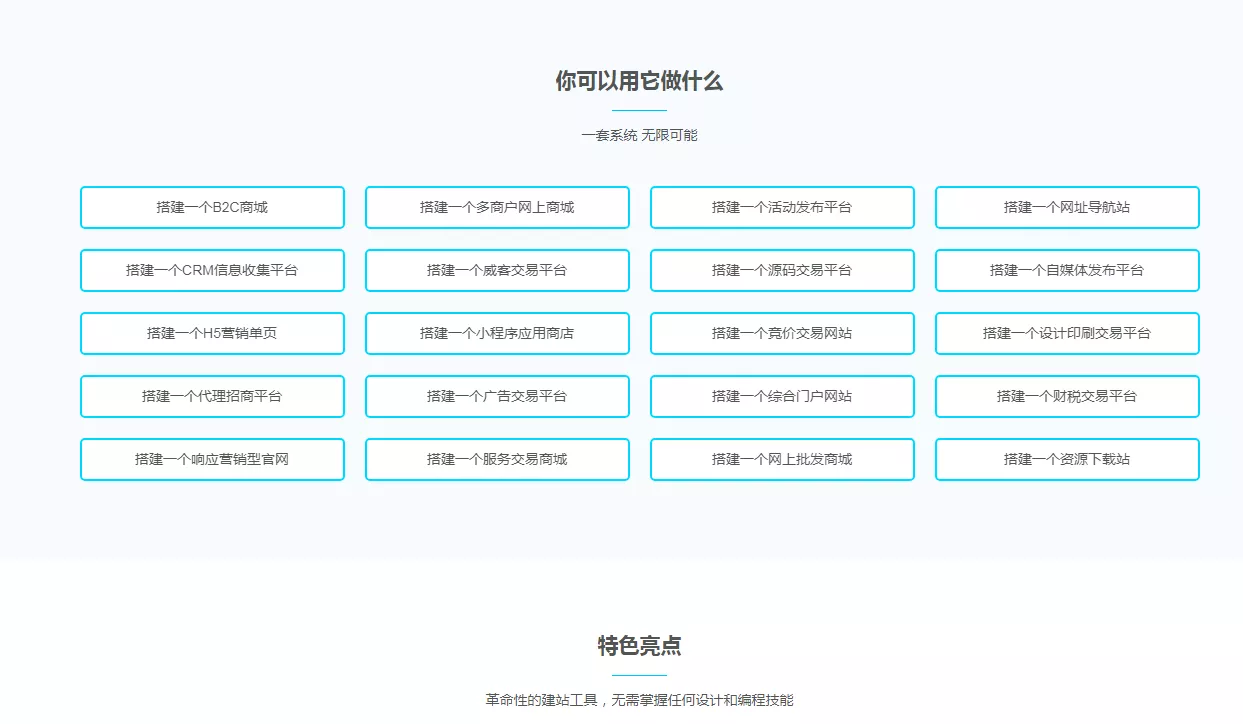Choose 搭建一个网址导航站 button

pyautogui.click(x=1067, y=207)
